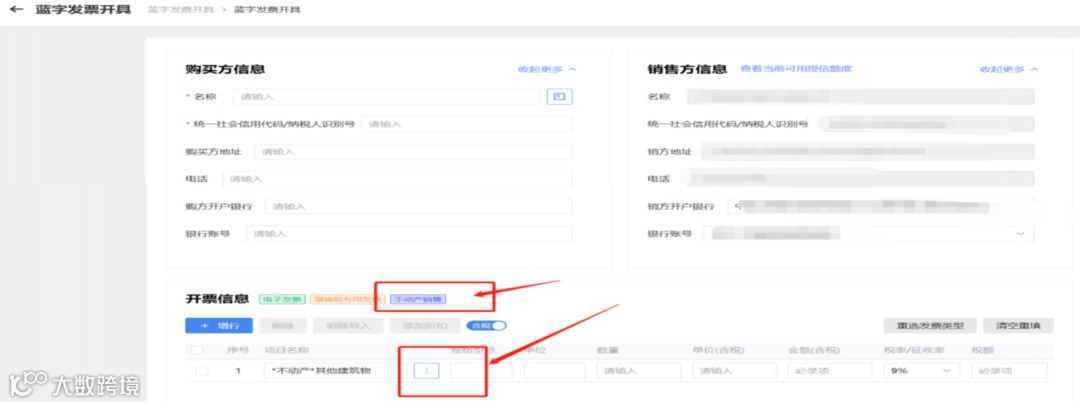Click the 单位 input in row 1
This screenshot has height=405, width=1080.
(554, 371)
